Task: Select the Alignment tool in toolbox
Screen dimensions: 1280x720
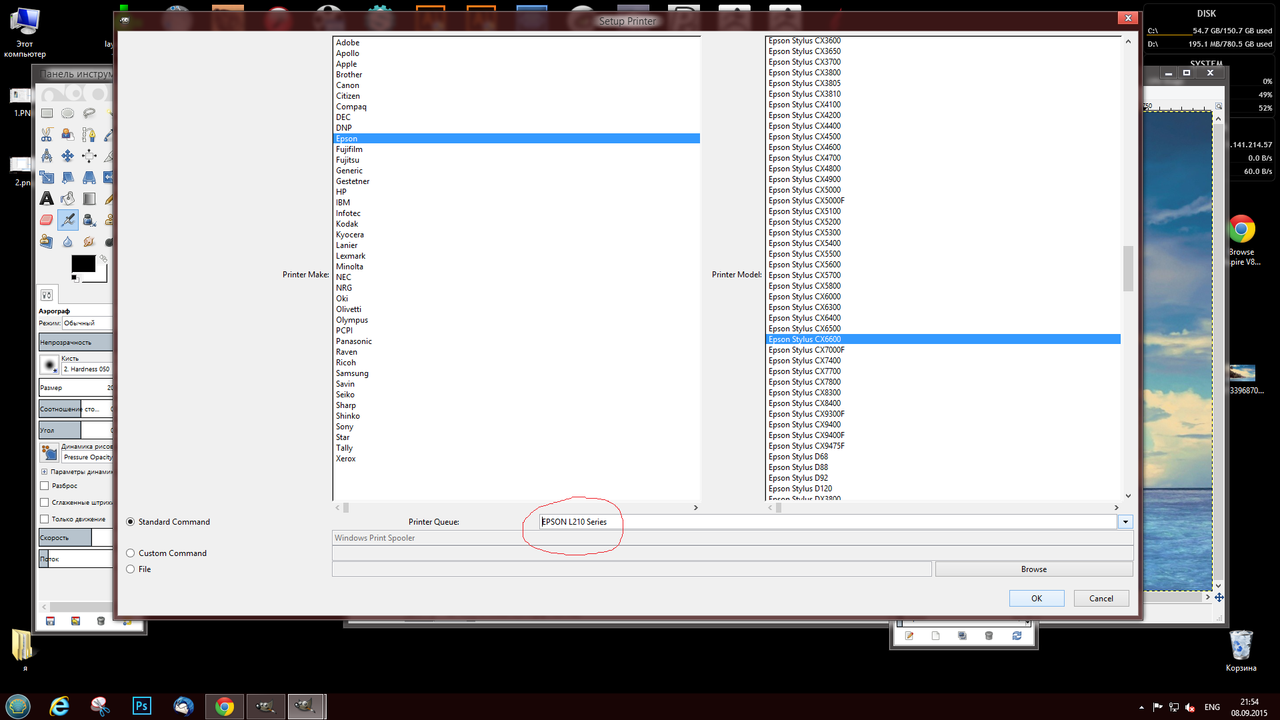Action: pyautogui.click(x=89, y=156)
